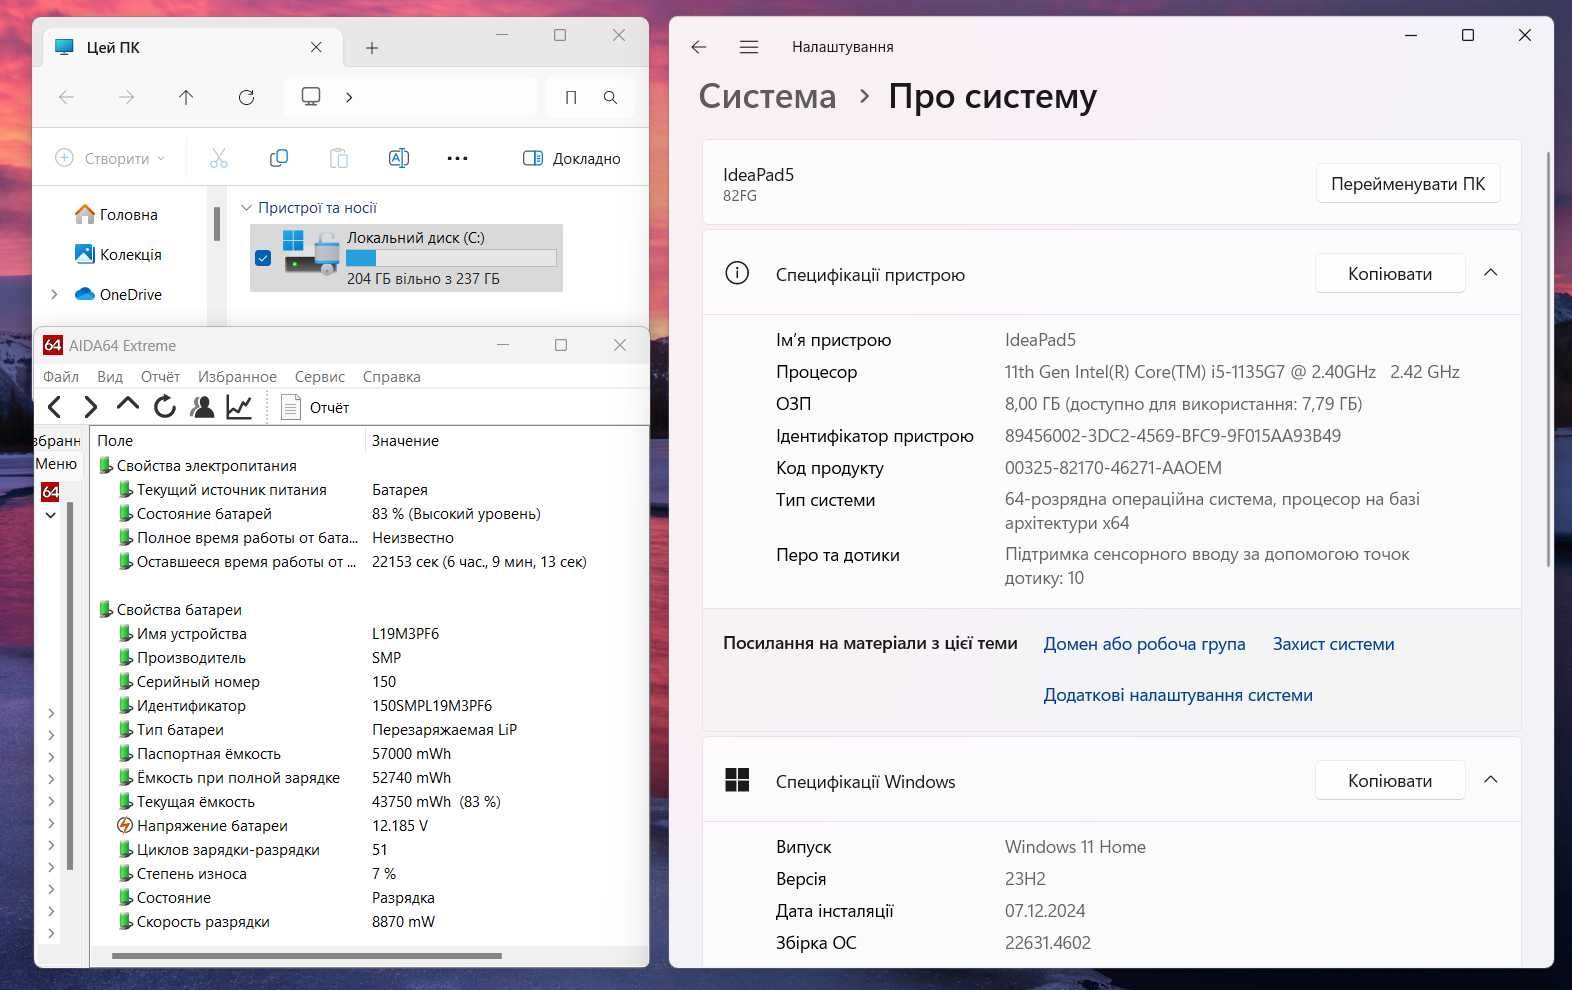The image size is (1572, 990).
Task: Click the Settings vertical scrollbar
Action: (x=1548, y=360)
